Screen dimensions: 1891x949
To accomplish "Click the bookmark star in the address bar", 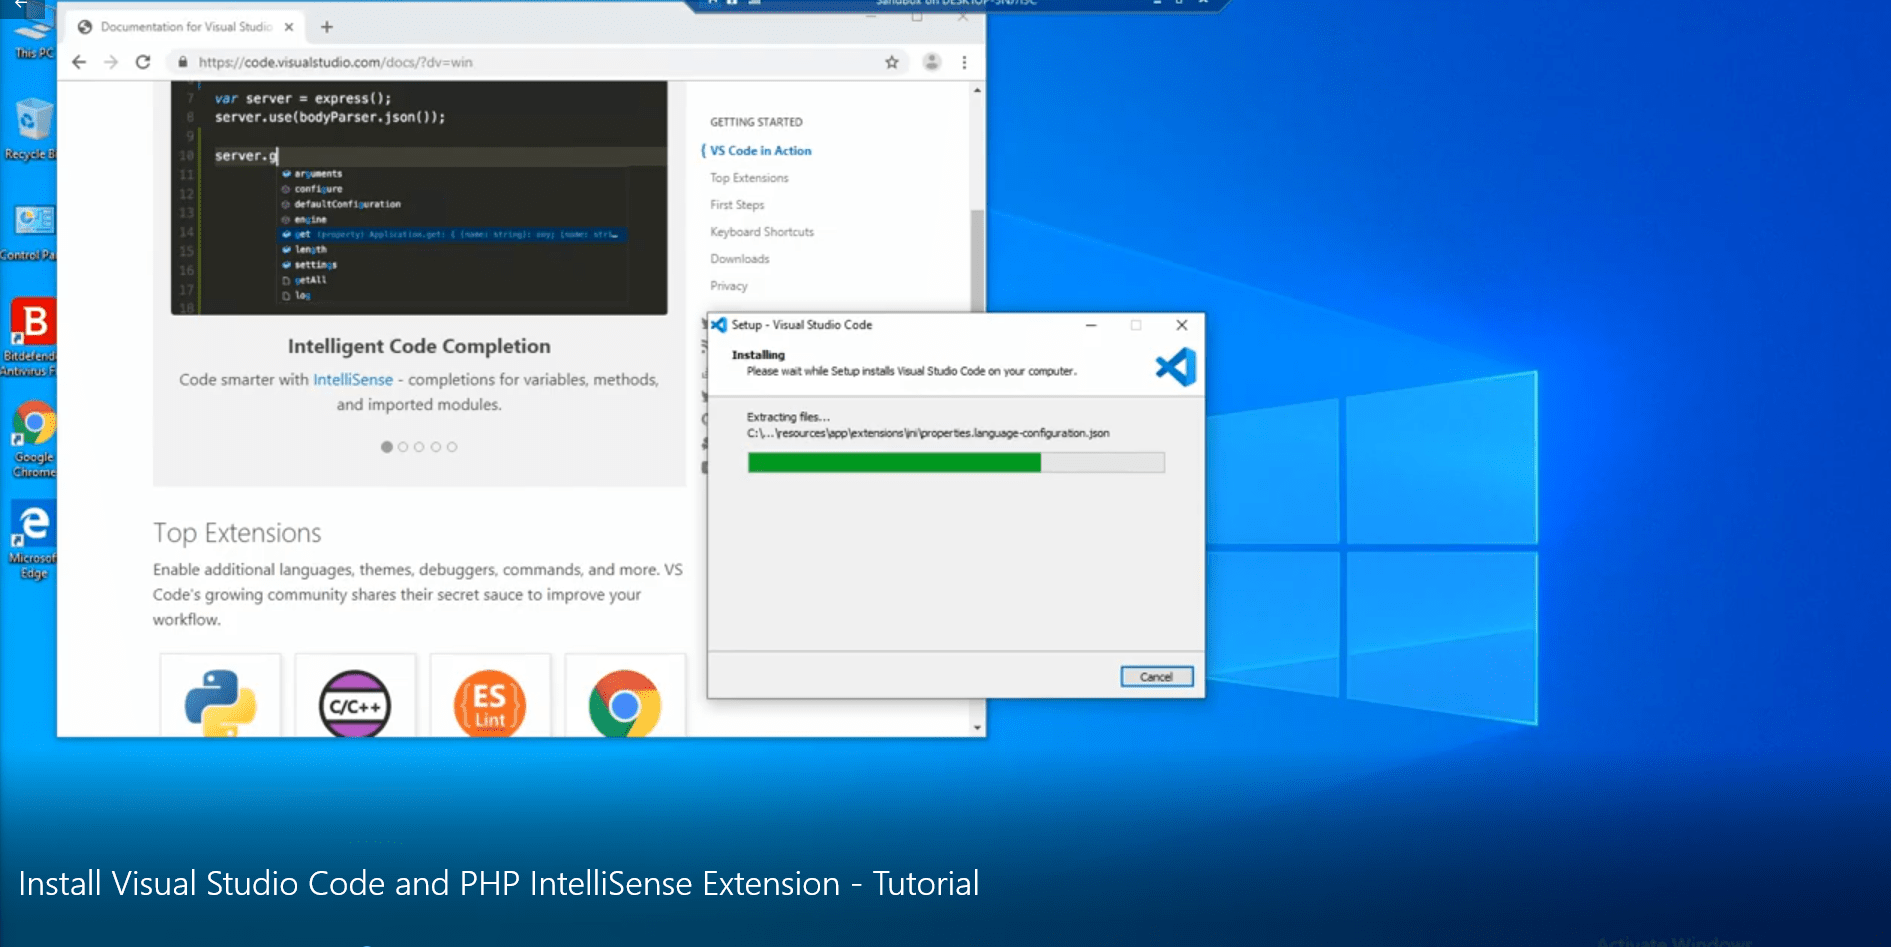I will (891, 61).
